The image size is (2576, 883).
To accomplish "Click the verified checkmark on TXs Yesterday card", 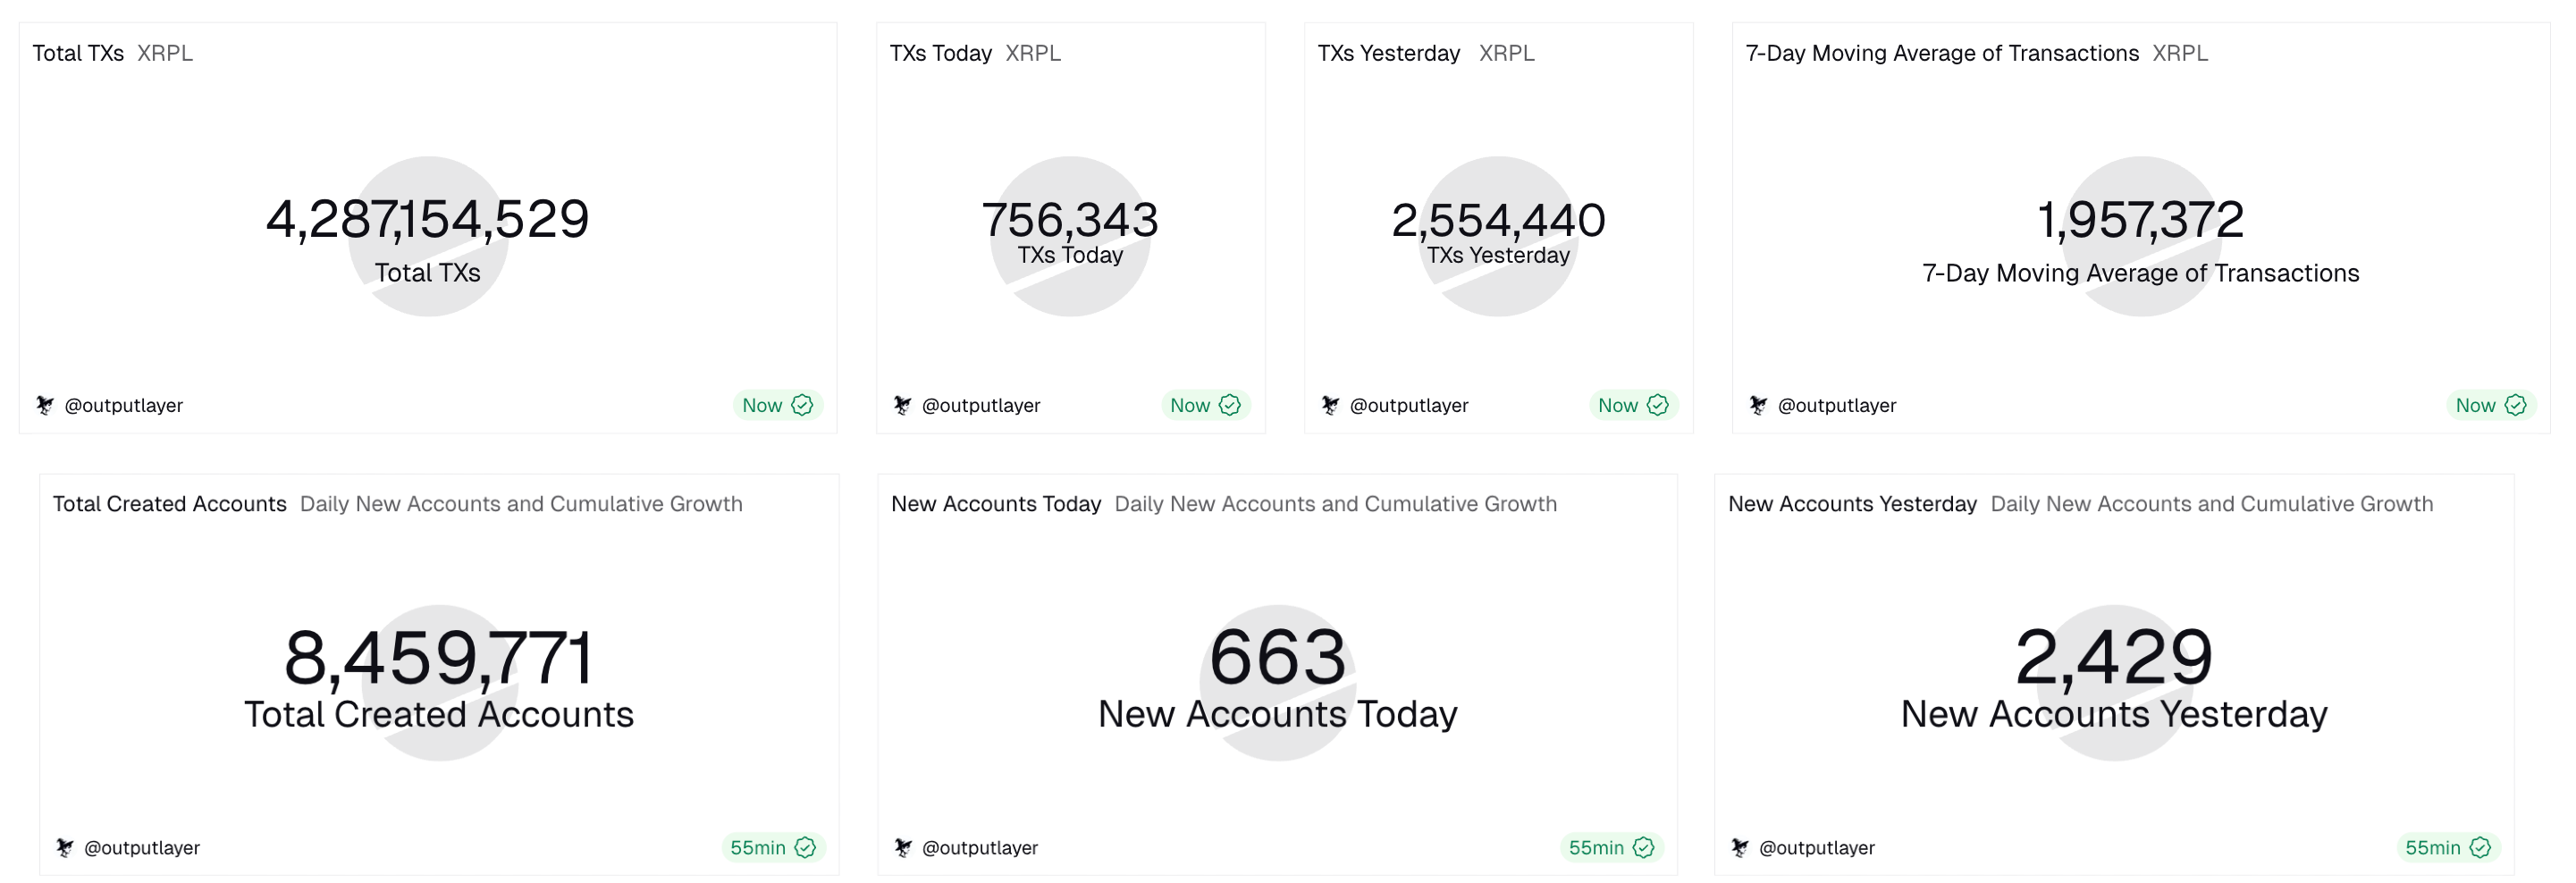I will click(x=1658, y=405).
